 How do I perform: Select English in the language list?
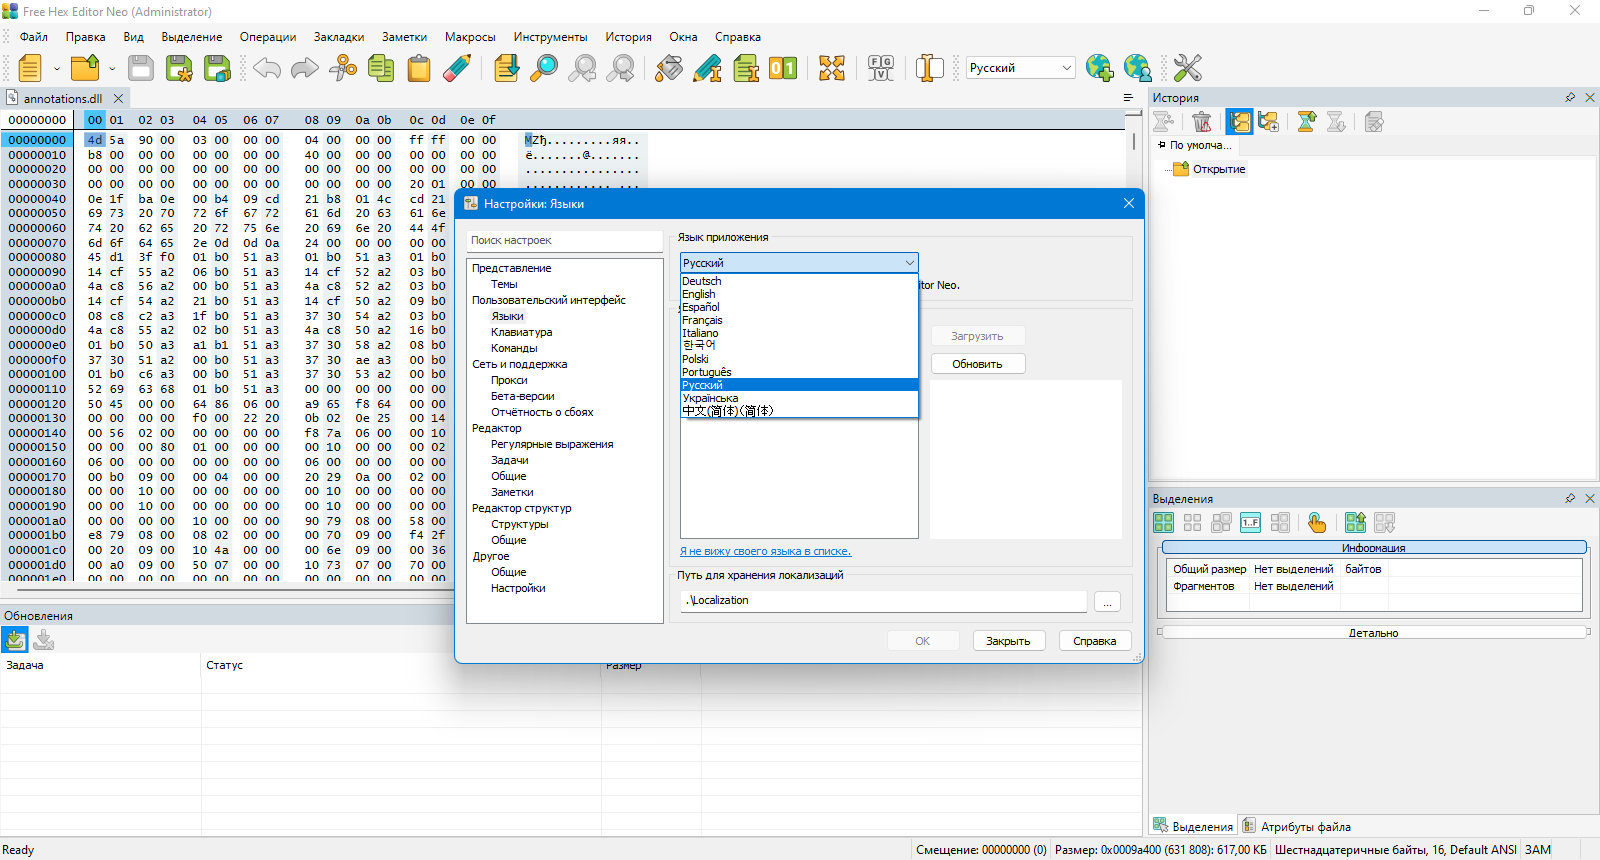pyautogui.click(x=799, y=294)
